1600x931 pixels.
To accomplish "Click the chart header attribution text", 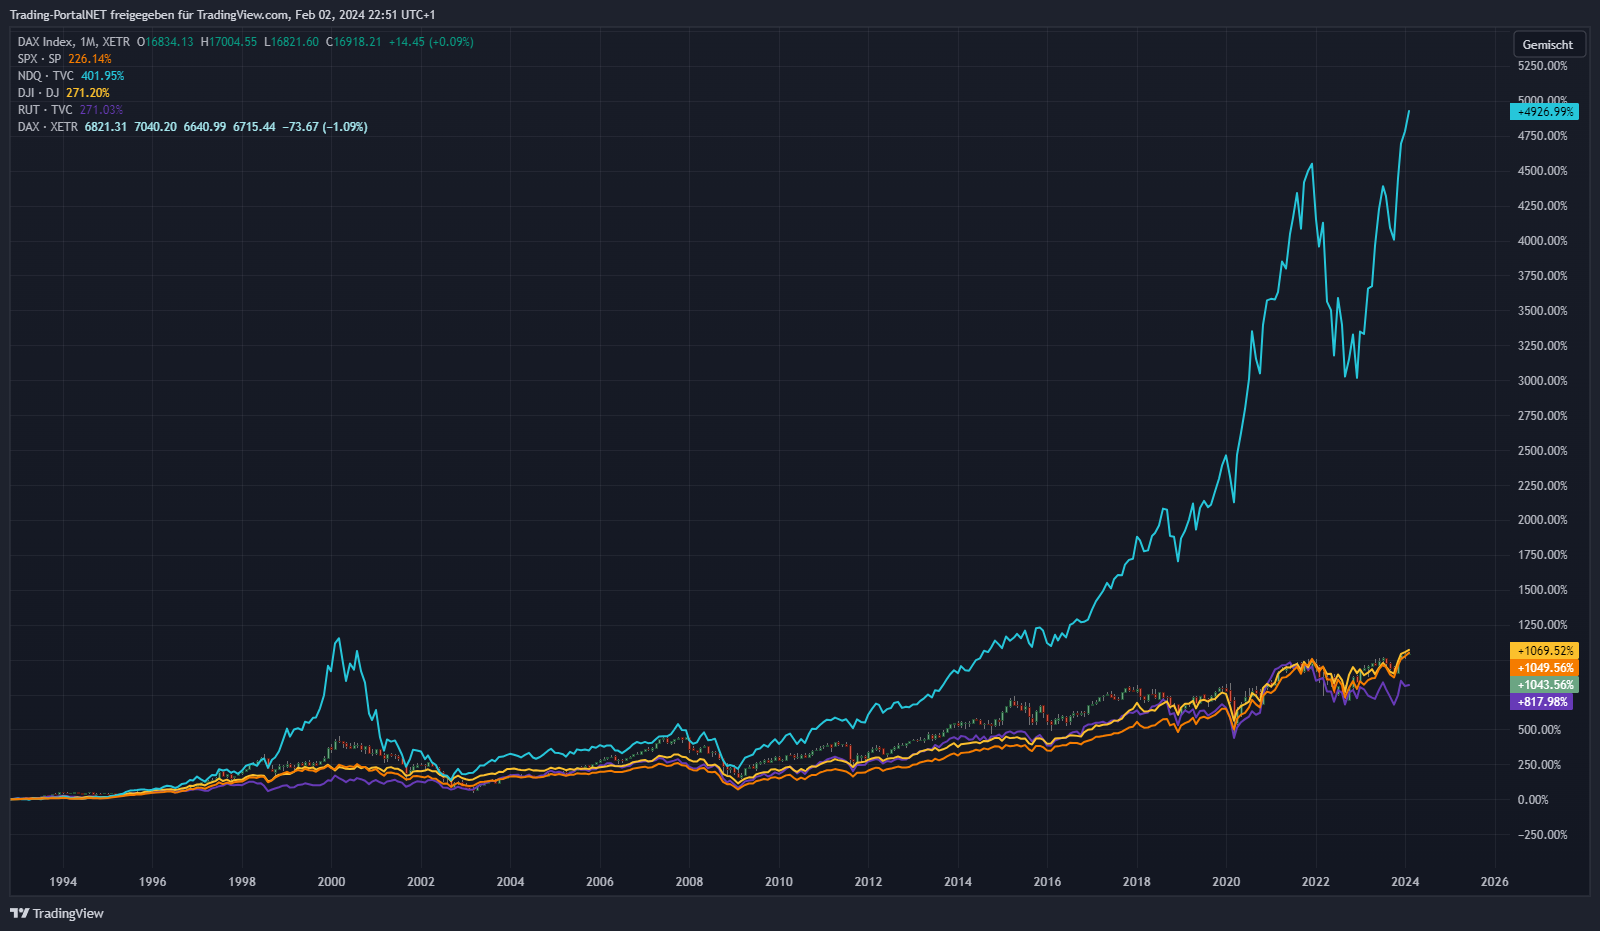I will pyautogui.click(x=222, y=15).
